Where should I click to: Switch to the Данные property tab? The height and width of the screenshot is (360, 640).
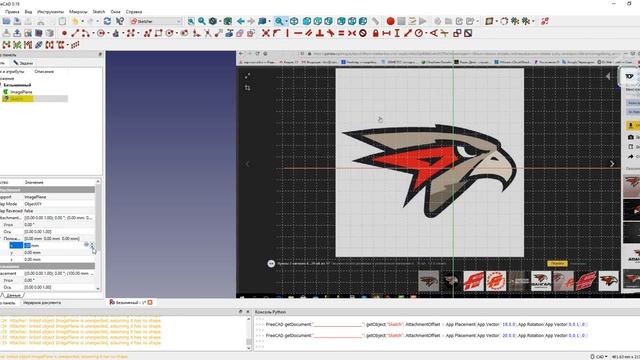[x=13, y=295]
